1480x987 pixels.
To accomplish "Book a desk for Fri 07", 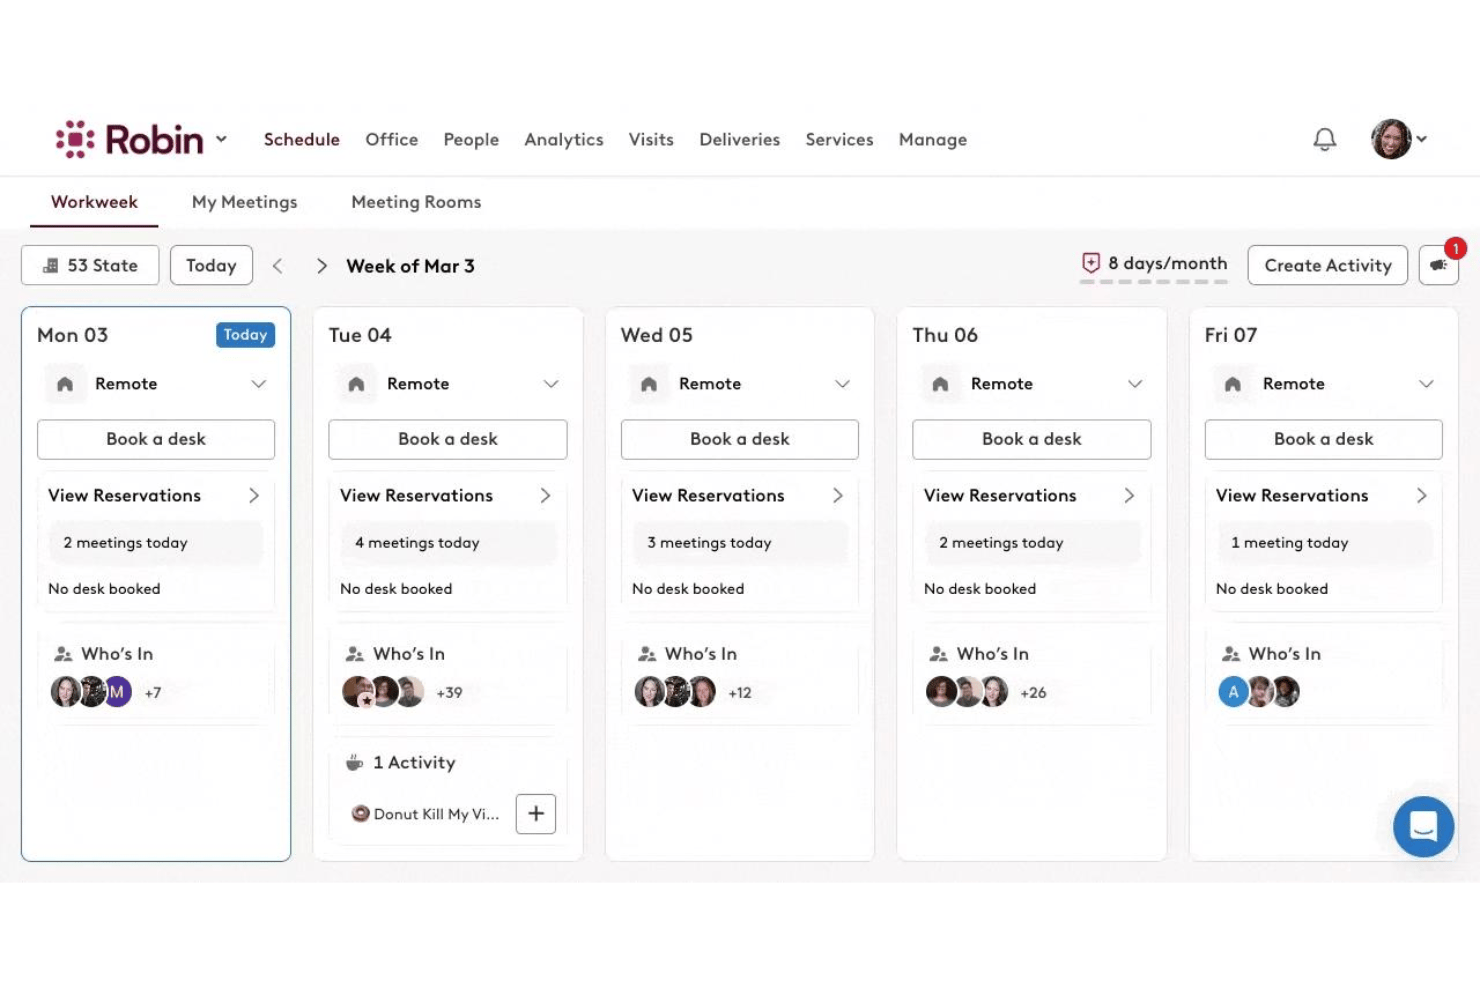I will click(x=1324, y=439).
